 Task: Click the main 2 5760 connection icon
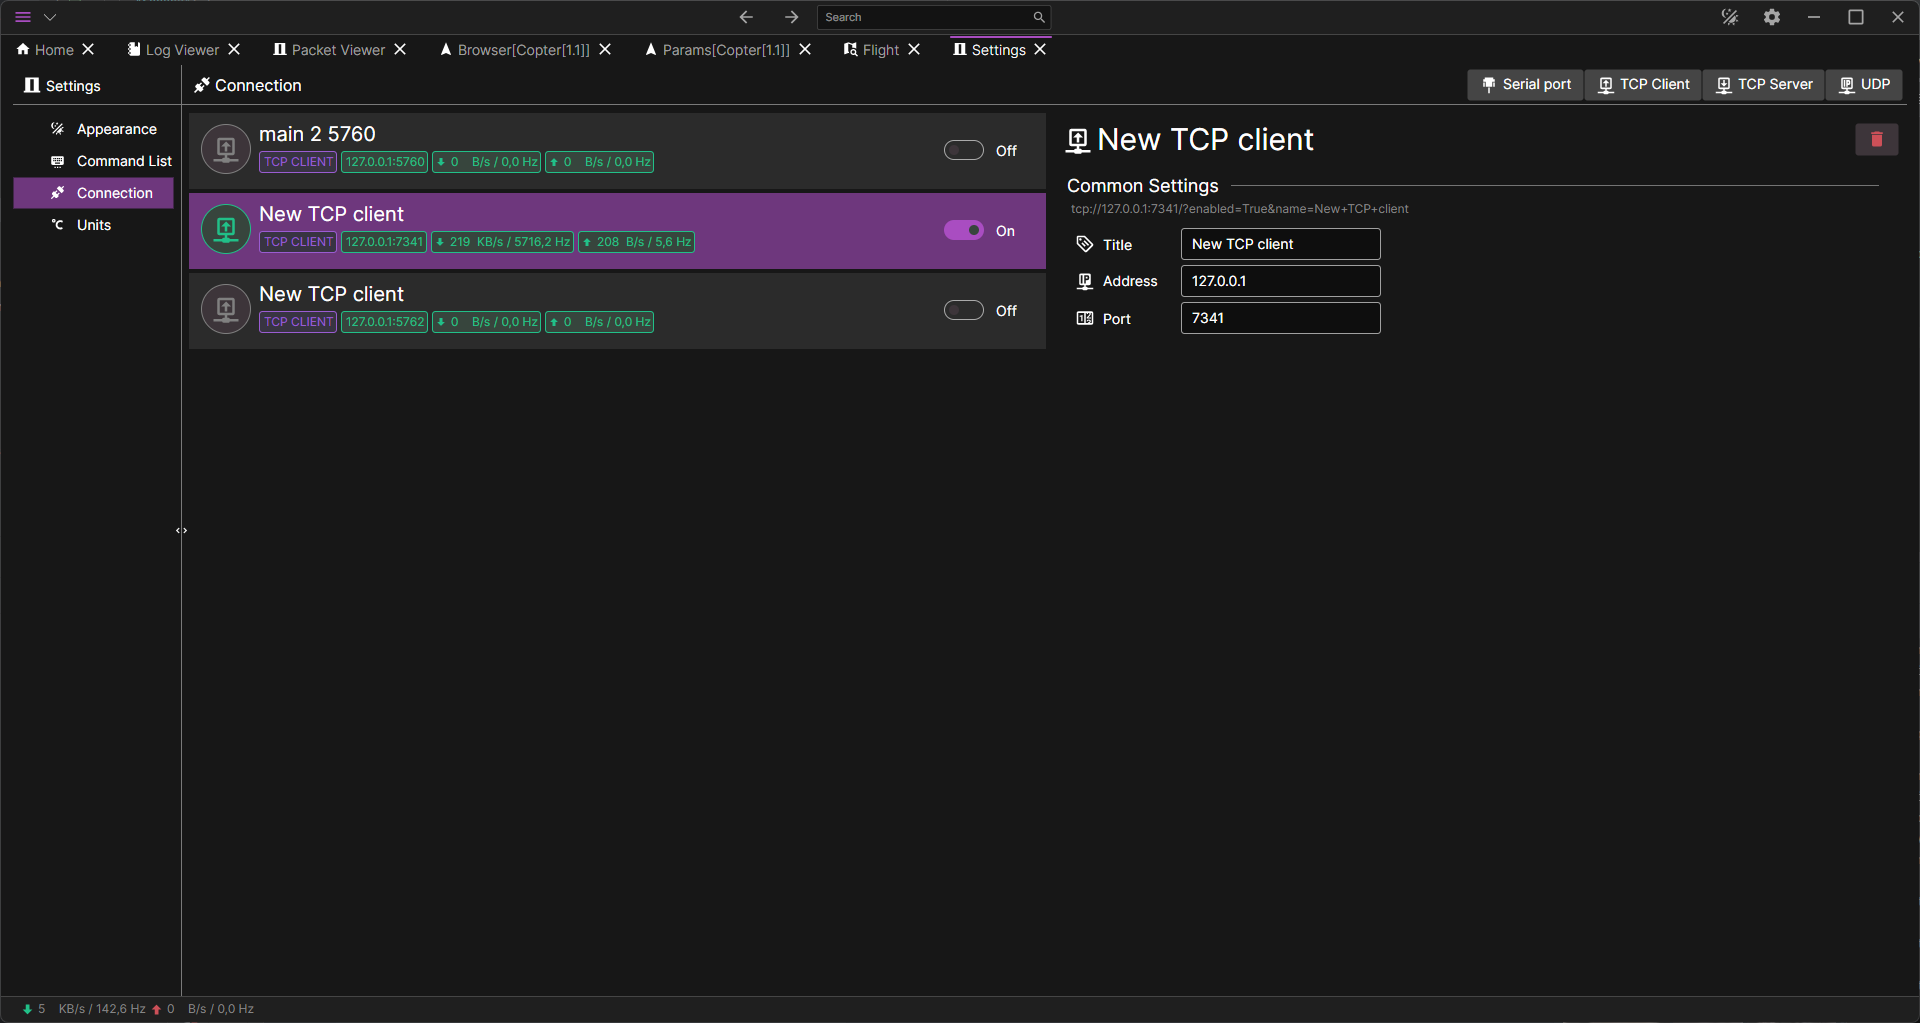tap(226, 150)
